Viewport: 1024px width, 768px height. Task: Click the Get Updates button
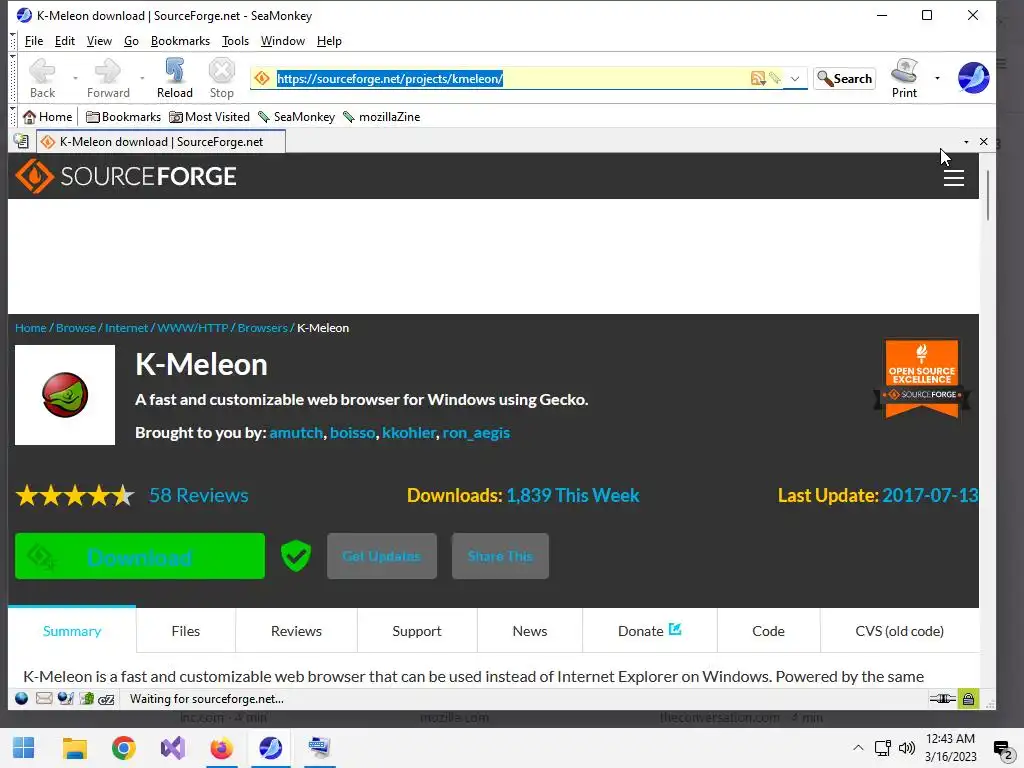[x=381, y=556]
